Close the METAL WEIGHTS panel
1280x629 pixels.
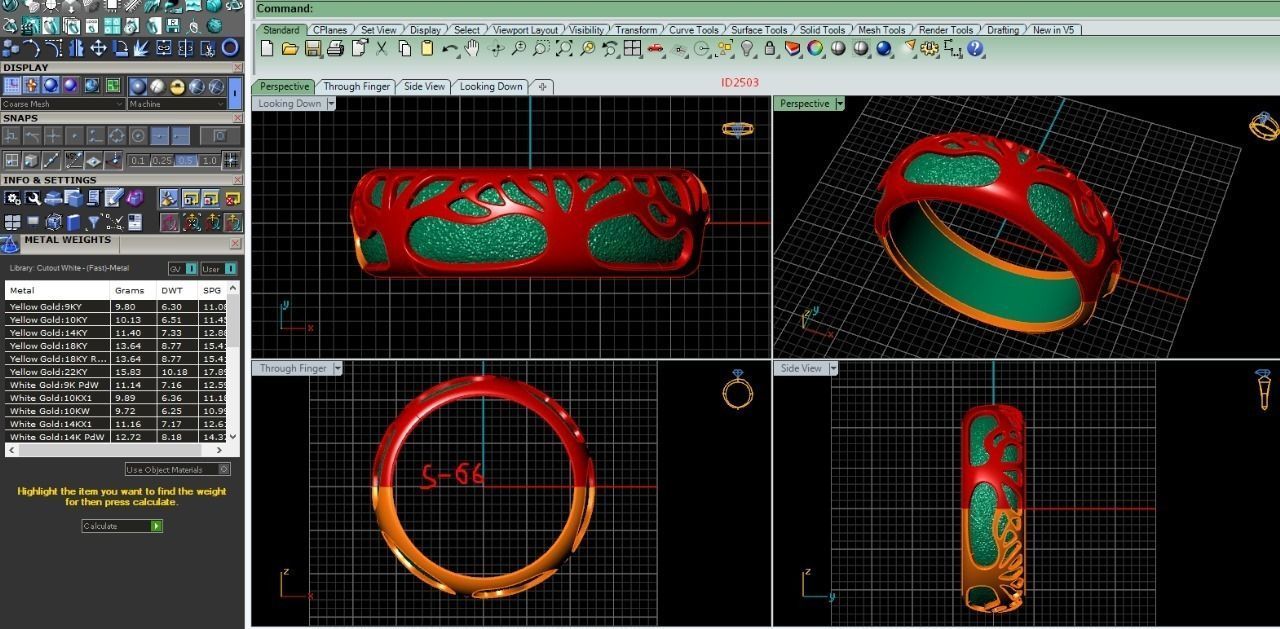coord(235,243)
